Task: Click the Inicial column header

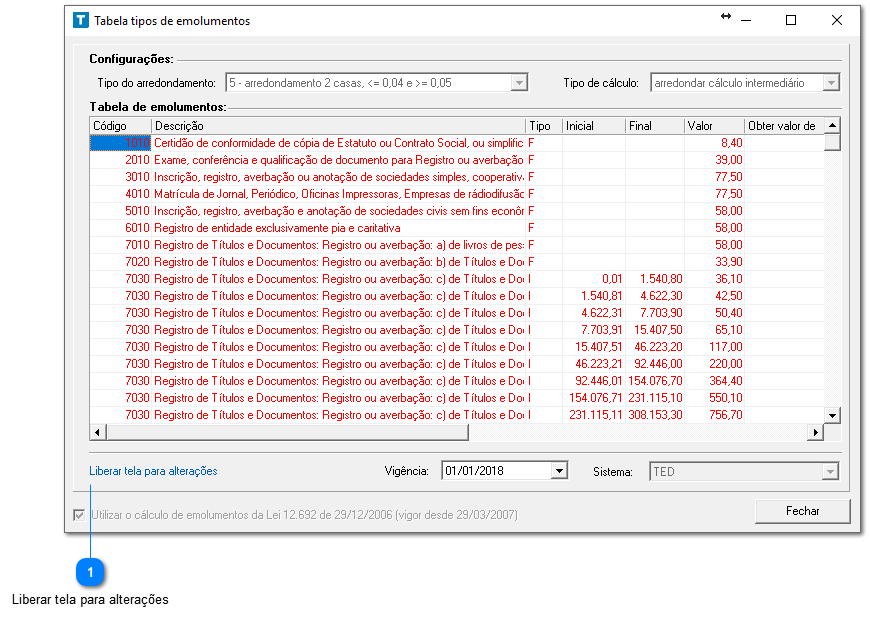Action: [594, 126]
